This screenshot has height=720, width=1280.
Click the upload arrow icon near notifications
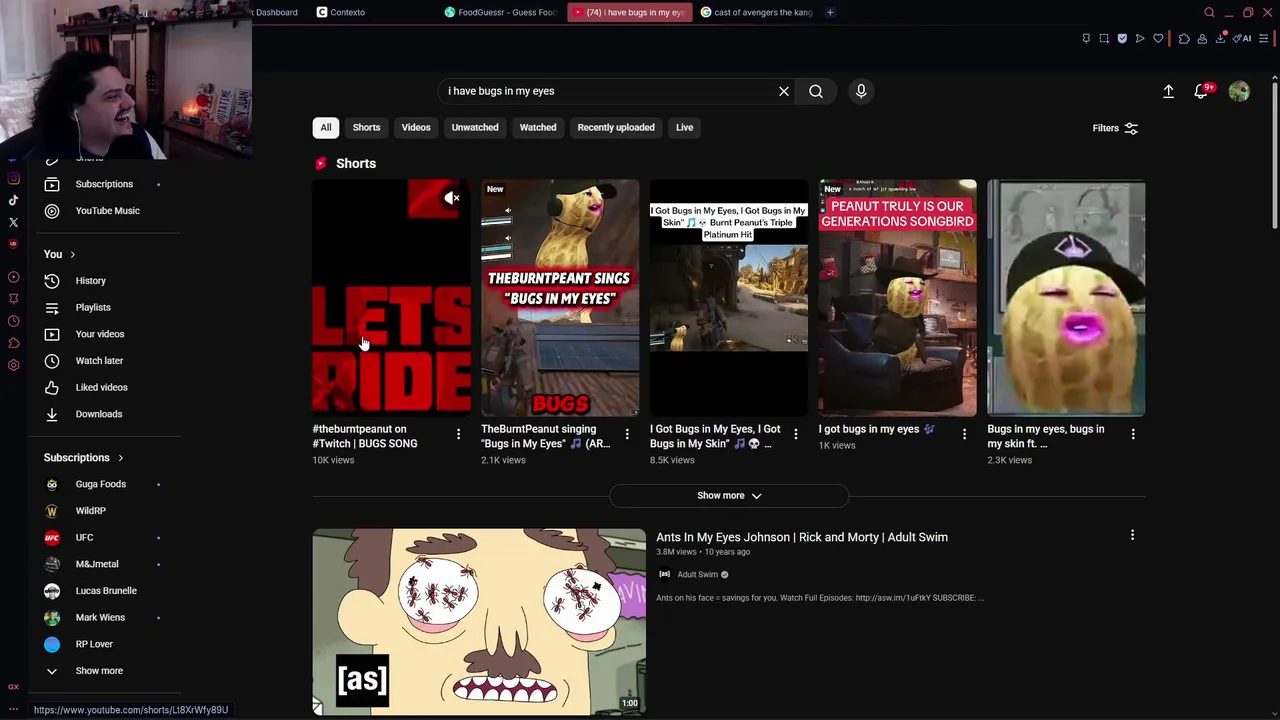(1168, 91)
